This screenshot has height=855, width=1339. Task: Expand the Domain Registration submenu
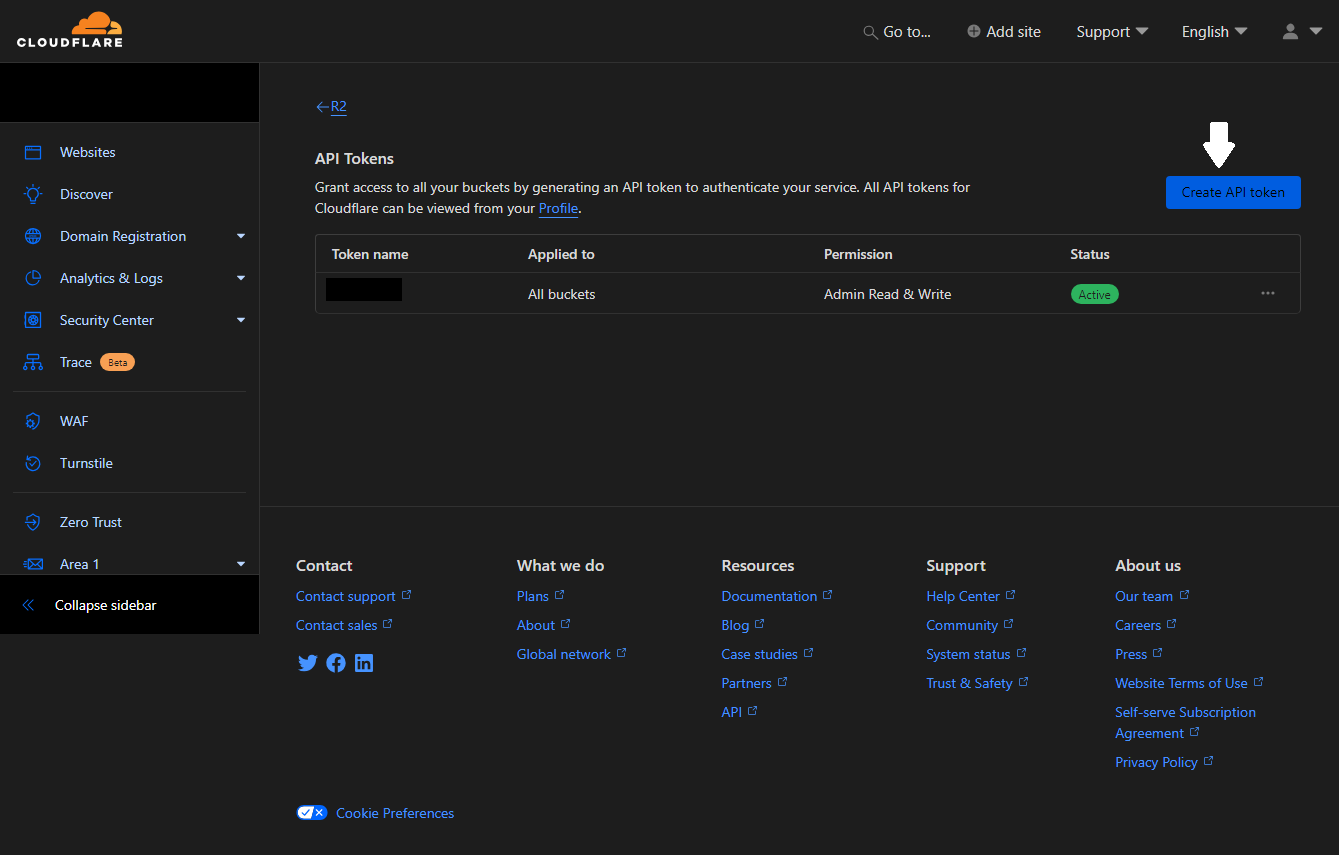pyautogui.click(x=240, y=236)
